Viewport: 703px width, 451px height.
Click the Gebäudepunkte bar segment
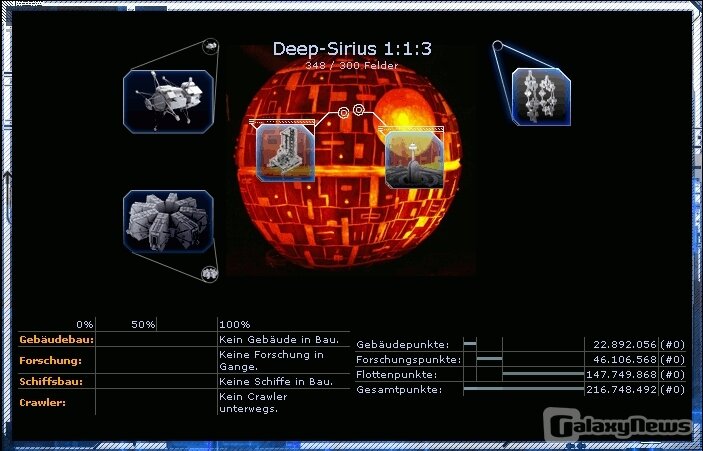point(470,344)
